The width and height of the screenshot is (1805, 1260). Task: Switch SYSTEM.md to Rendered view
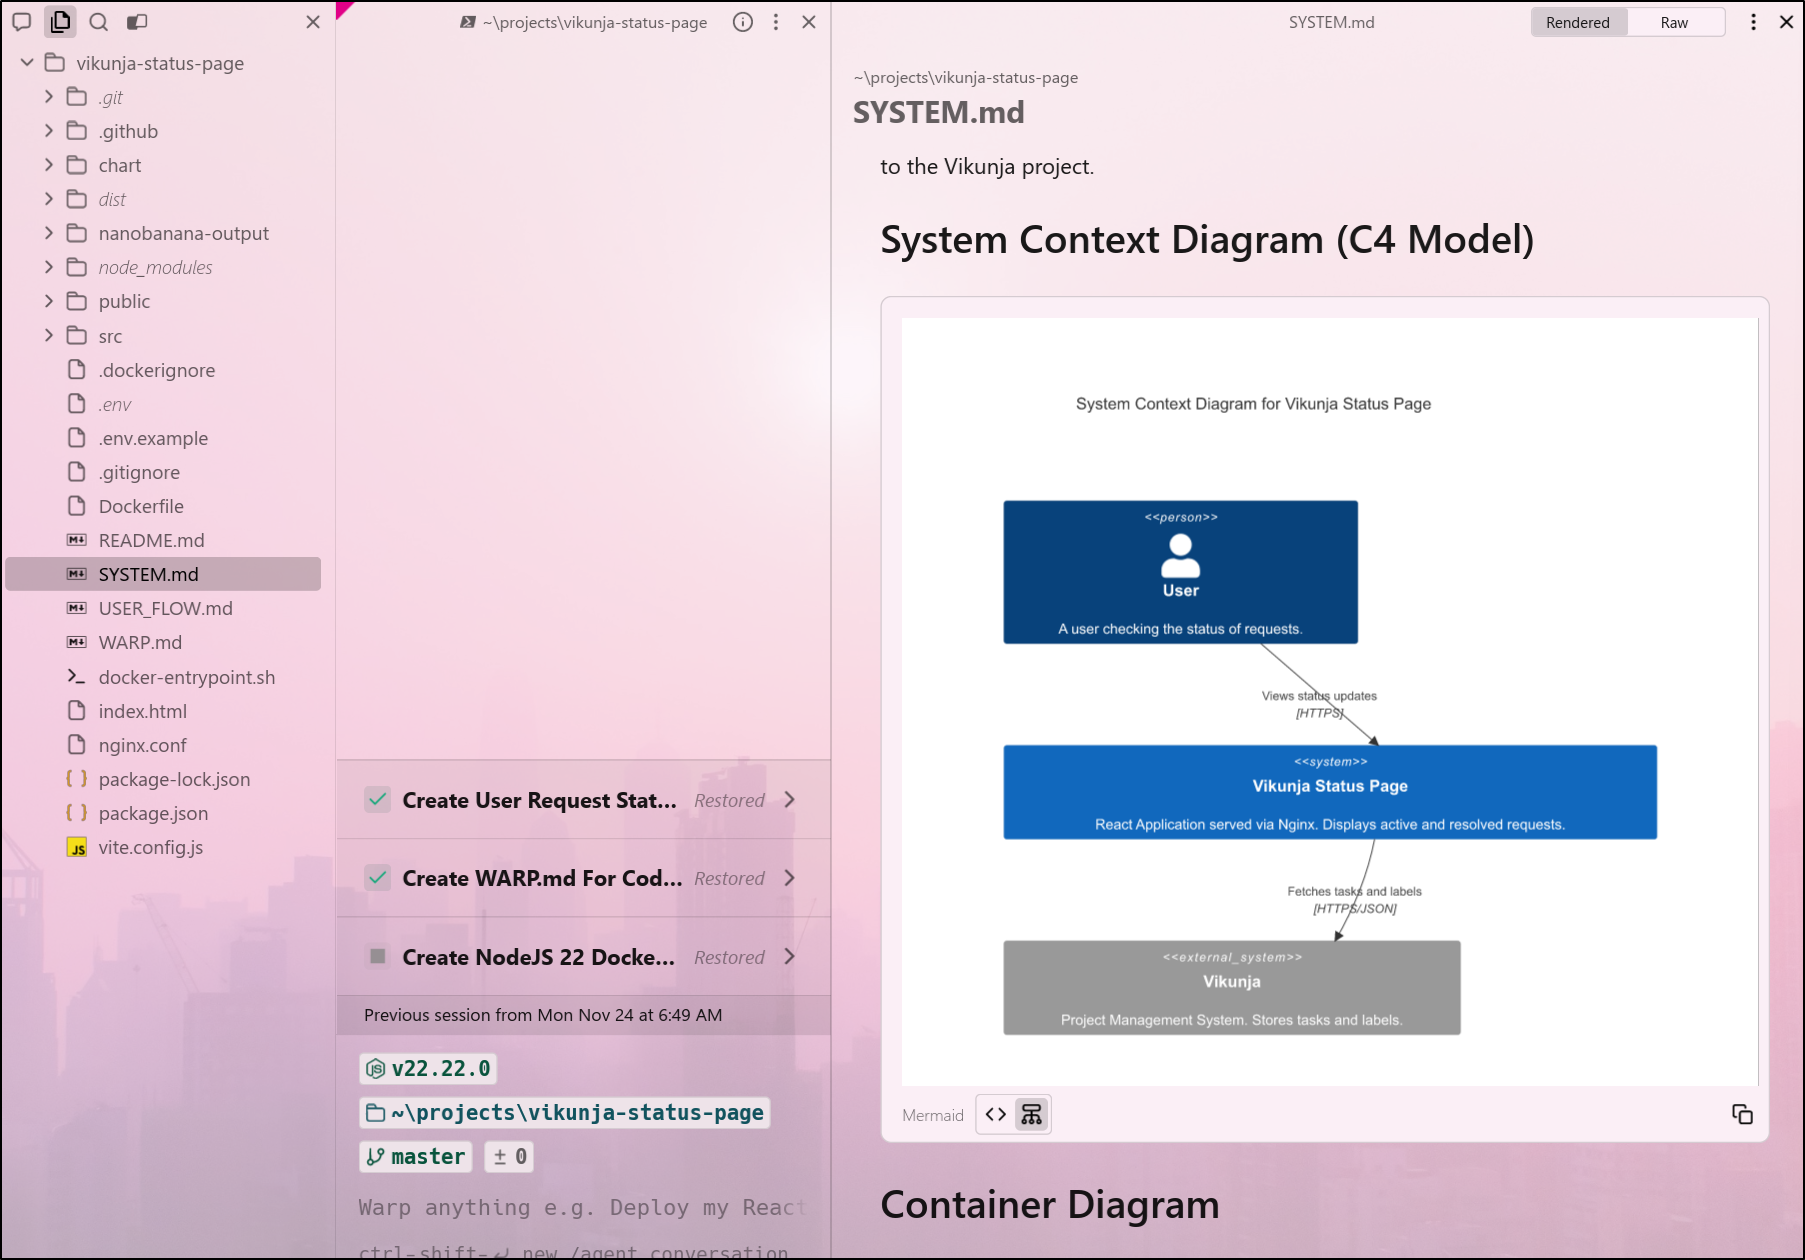coord(1578,22)
